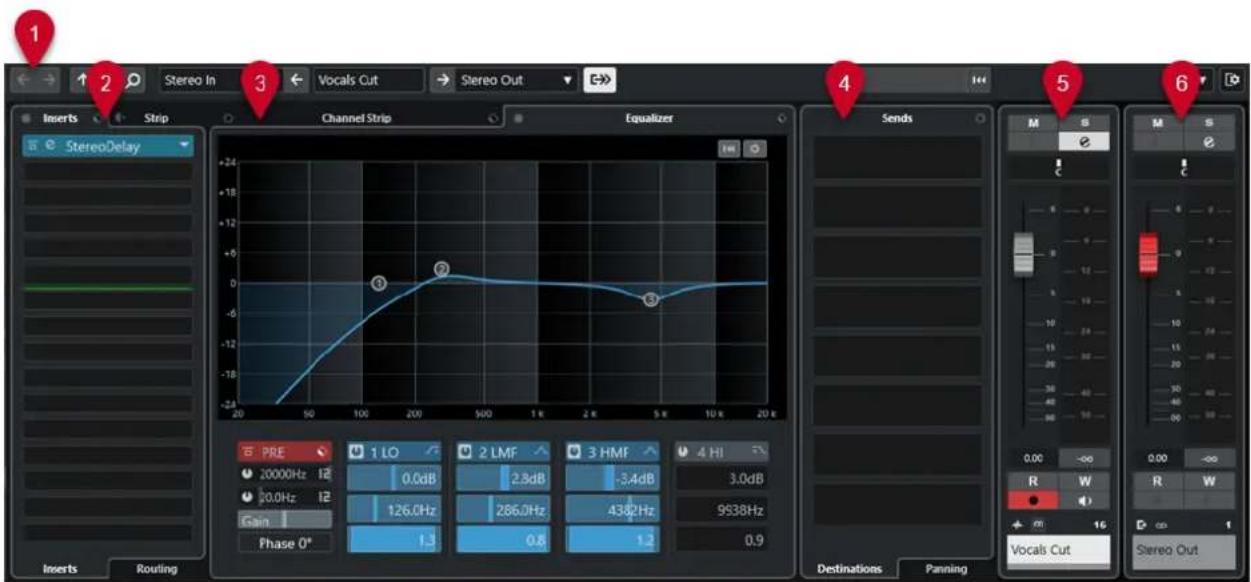This screenshot has height=582, width=1251.
Task: Change band 3 HMF filter type
Action: [649, 453]
